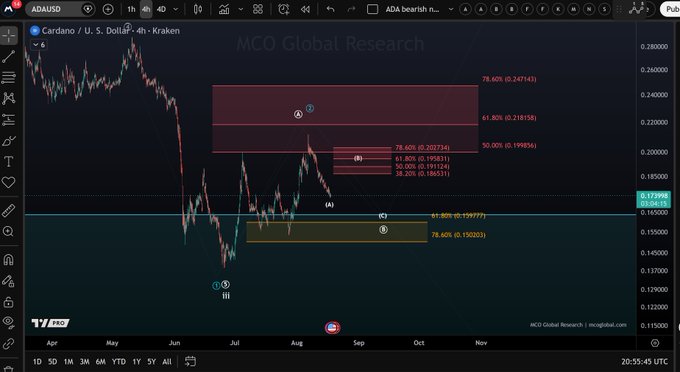The image size is (680, 372).
Task: Expand the timeframe interval dropdown
Action: pos(176,9)
